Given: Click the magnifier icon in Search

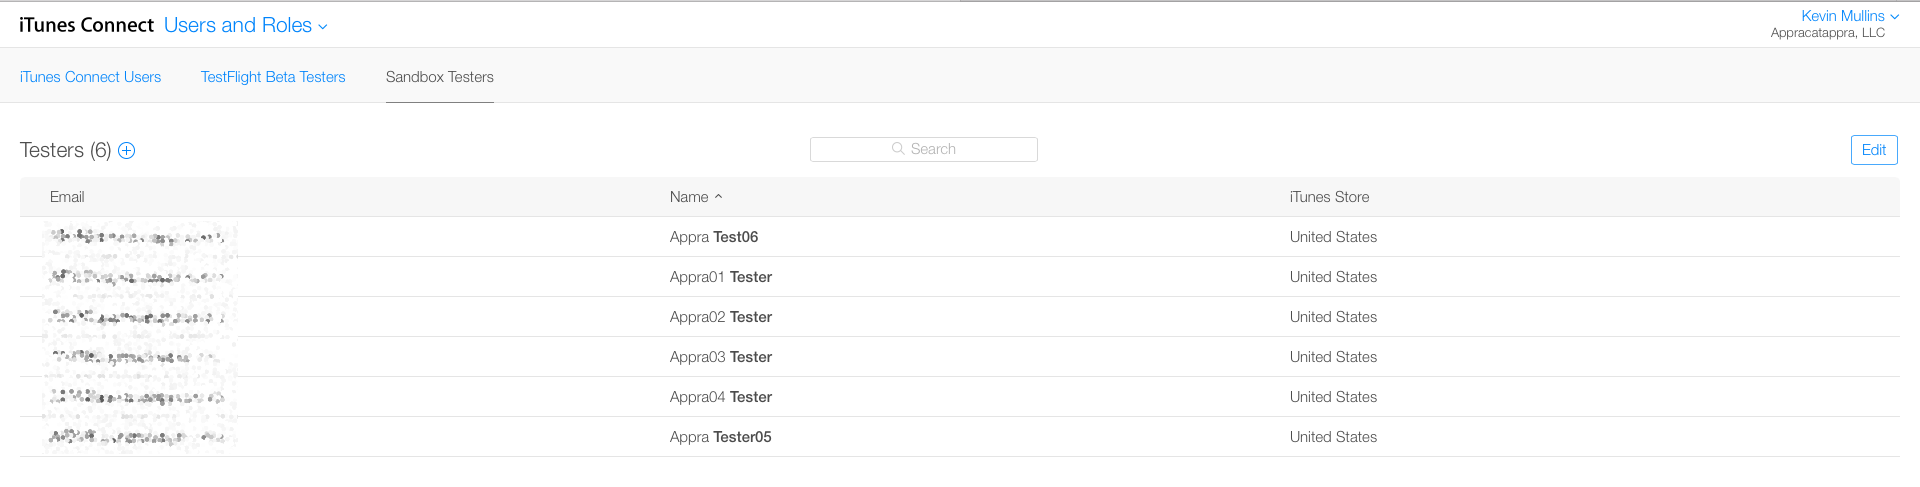Looking at the screenshot, I should click(x=898, y=149).
